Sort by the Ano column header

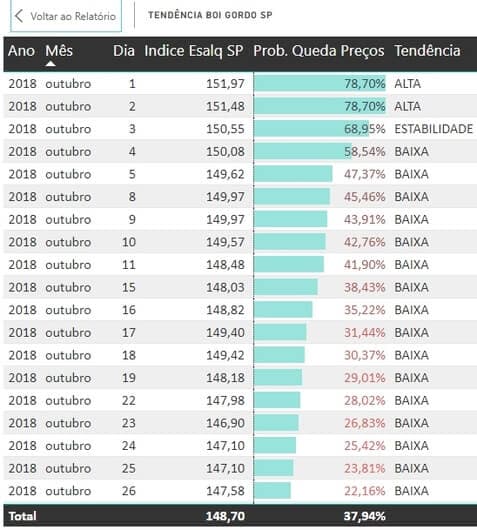[x=21, y=51]
